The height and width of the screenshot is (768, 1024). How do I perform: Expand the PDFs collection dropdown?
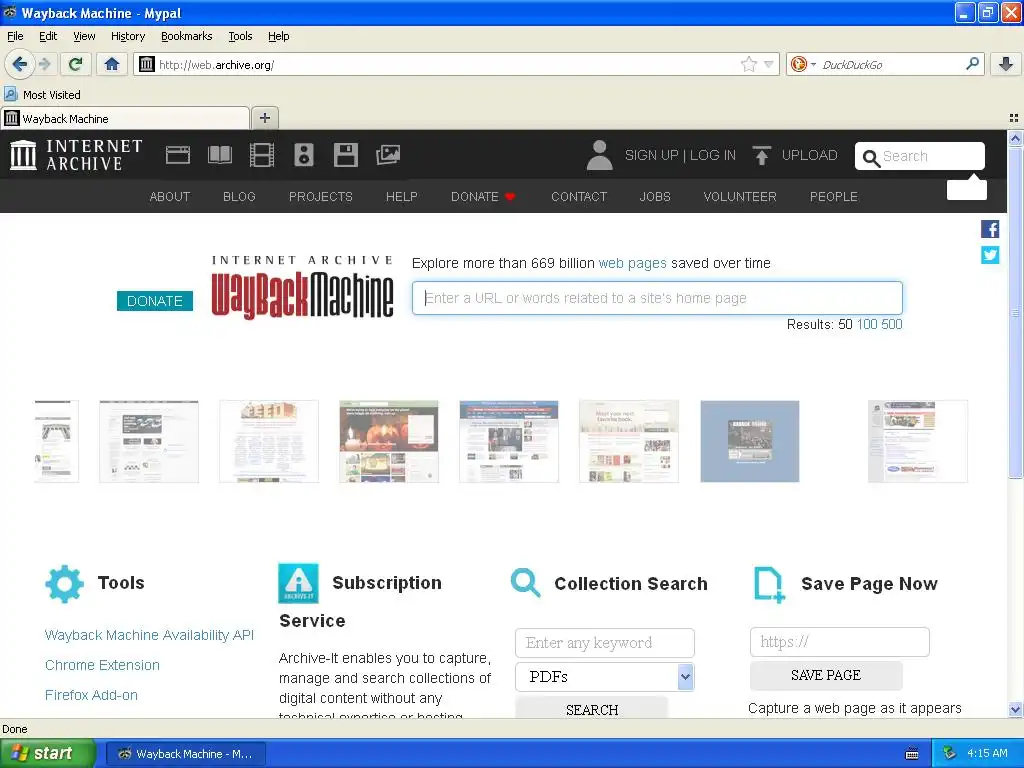(605, 677)
